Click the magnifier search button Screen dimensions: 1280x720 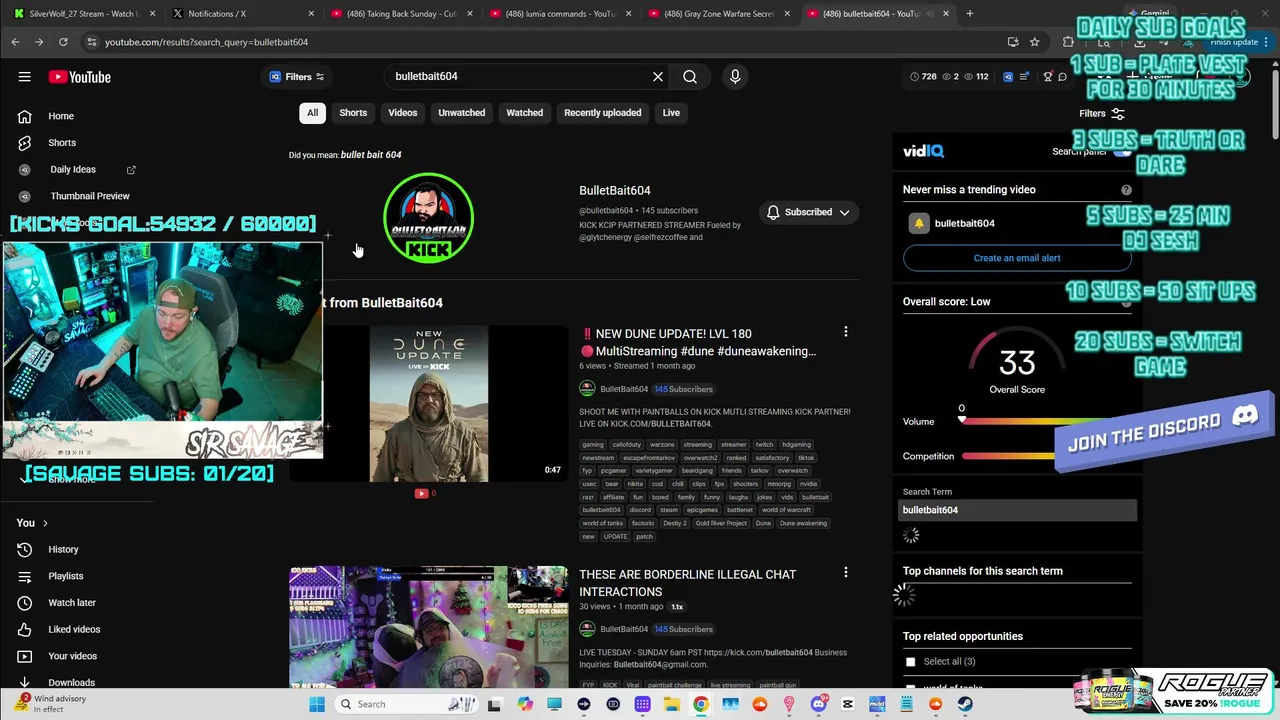point(690,77)
